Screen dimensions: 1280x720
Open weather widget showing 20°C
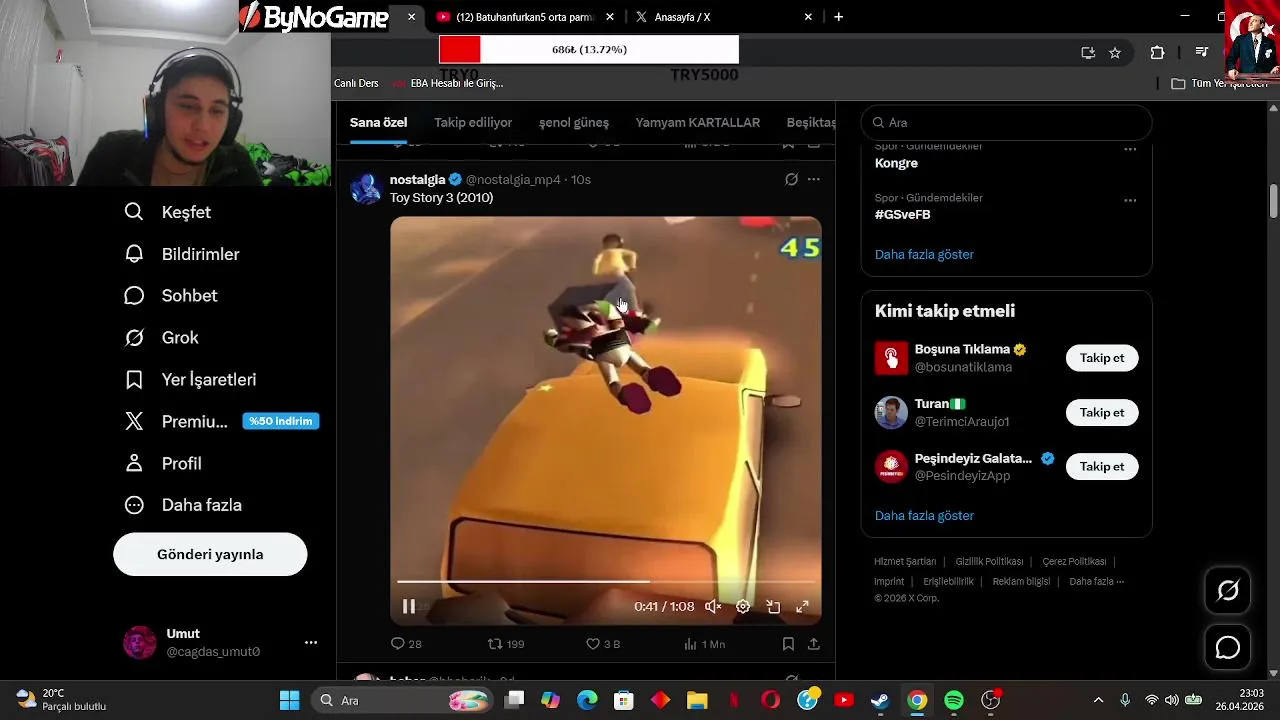click(x=62, y=700)
